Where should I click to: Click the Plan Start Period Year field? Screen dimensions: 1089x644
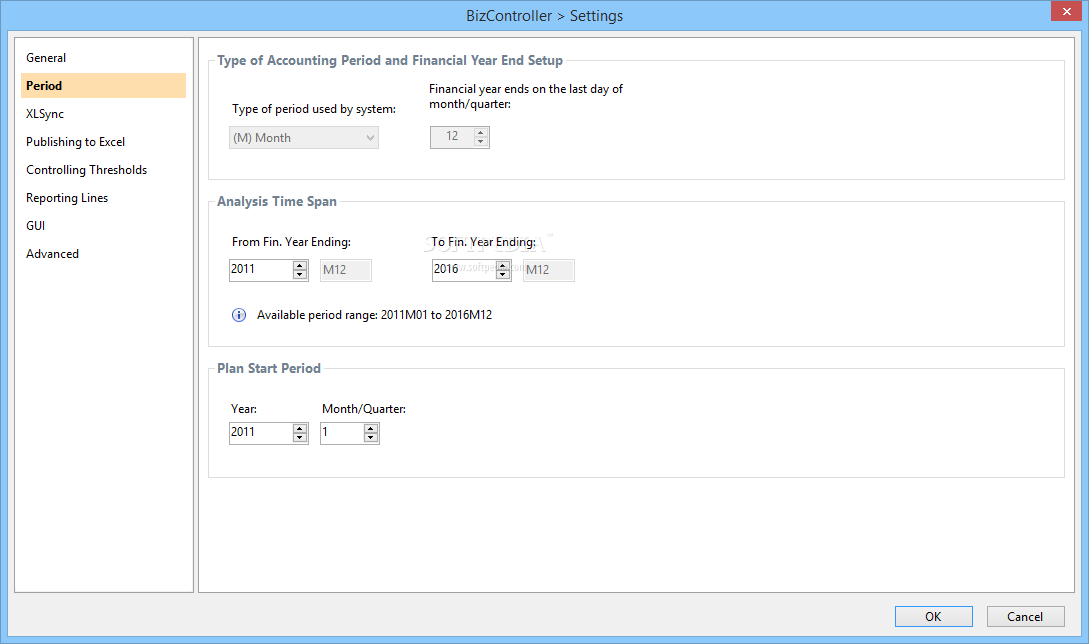pyautogui.click(x=261, y=433)
